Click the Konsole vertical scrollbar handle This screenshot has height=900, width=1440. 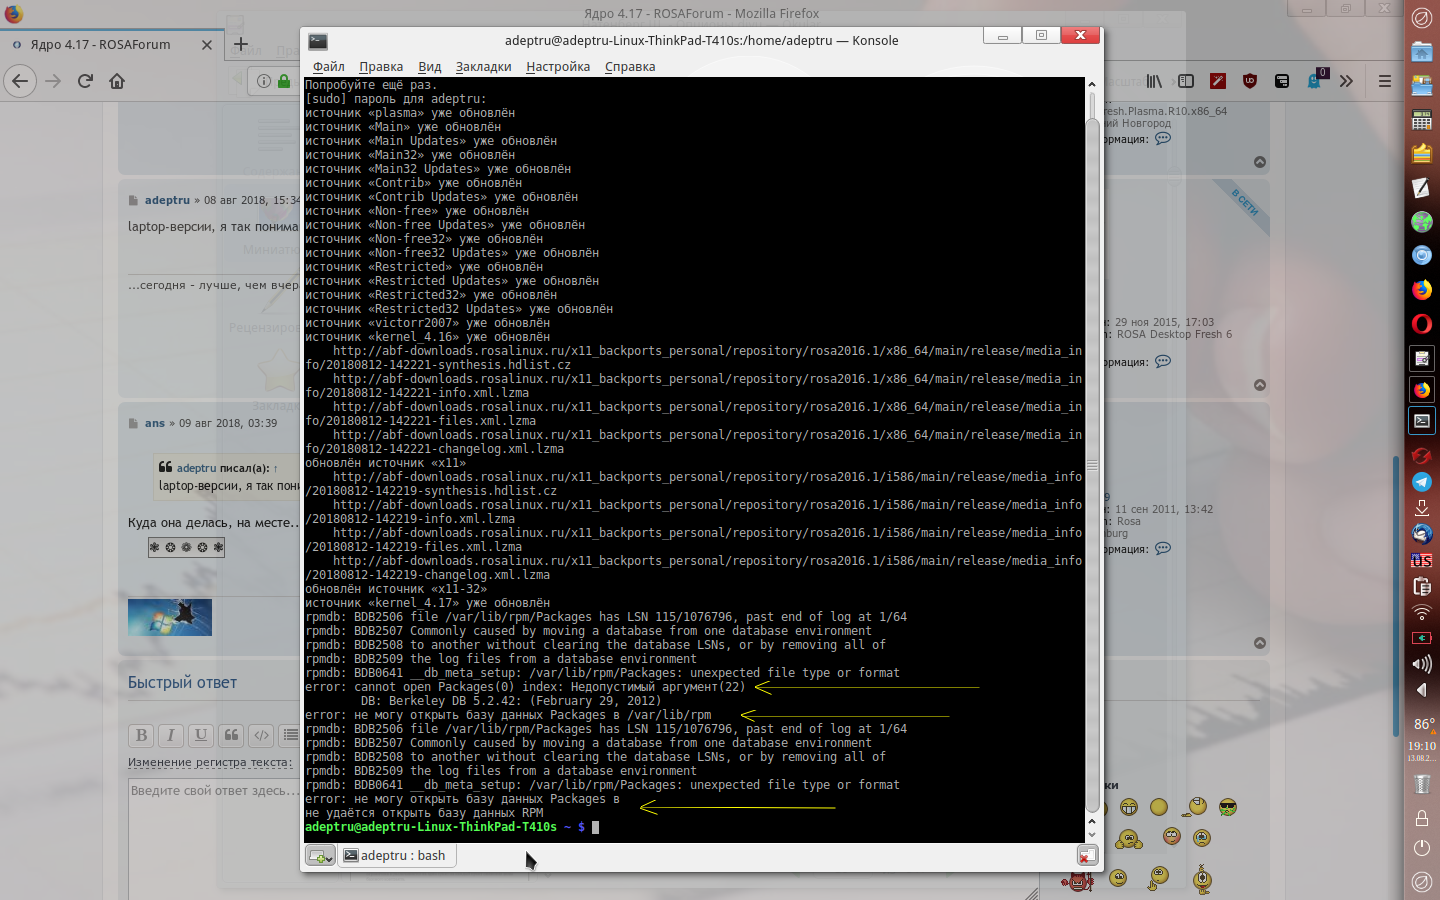pos(1092,465)
